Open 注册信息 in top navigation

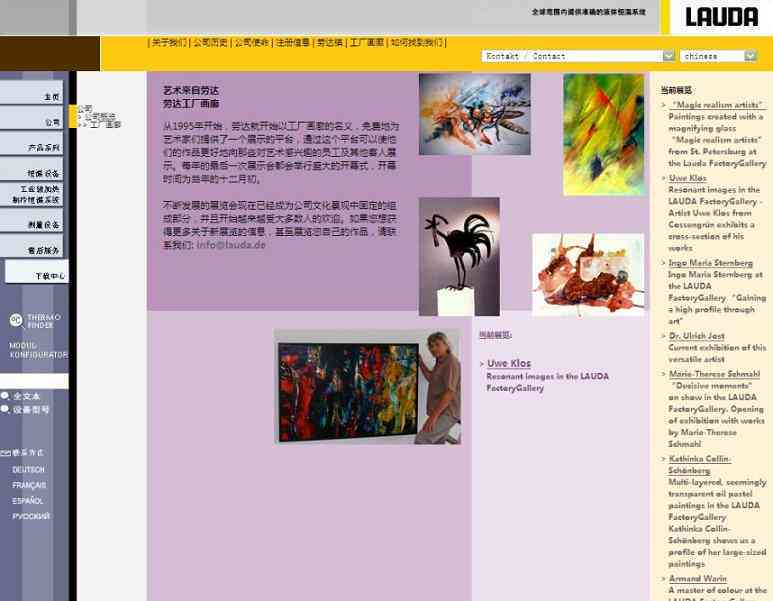click(292, 42)
